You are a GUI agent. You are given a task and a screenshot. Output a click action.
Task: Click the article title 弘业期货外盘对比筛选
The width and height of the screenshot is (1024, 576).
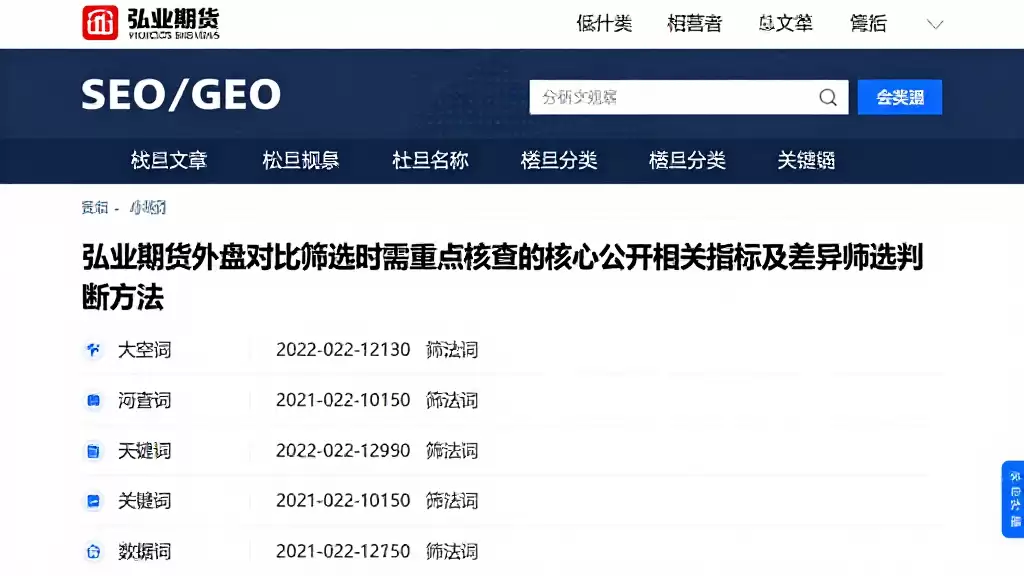(x=502, y=276)
